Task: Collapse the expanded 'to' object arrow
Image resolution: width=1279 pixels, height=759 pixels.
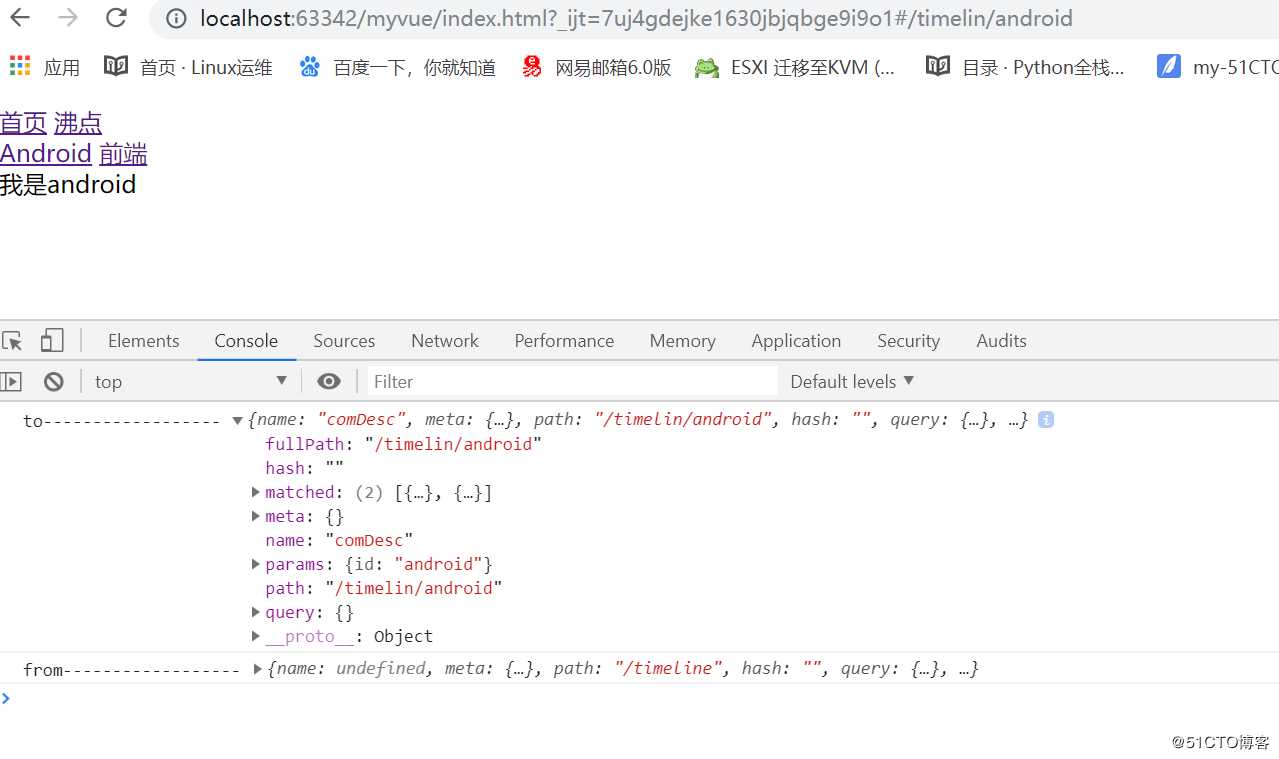Action: tap(237, 420)
